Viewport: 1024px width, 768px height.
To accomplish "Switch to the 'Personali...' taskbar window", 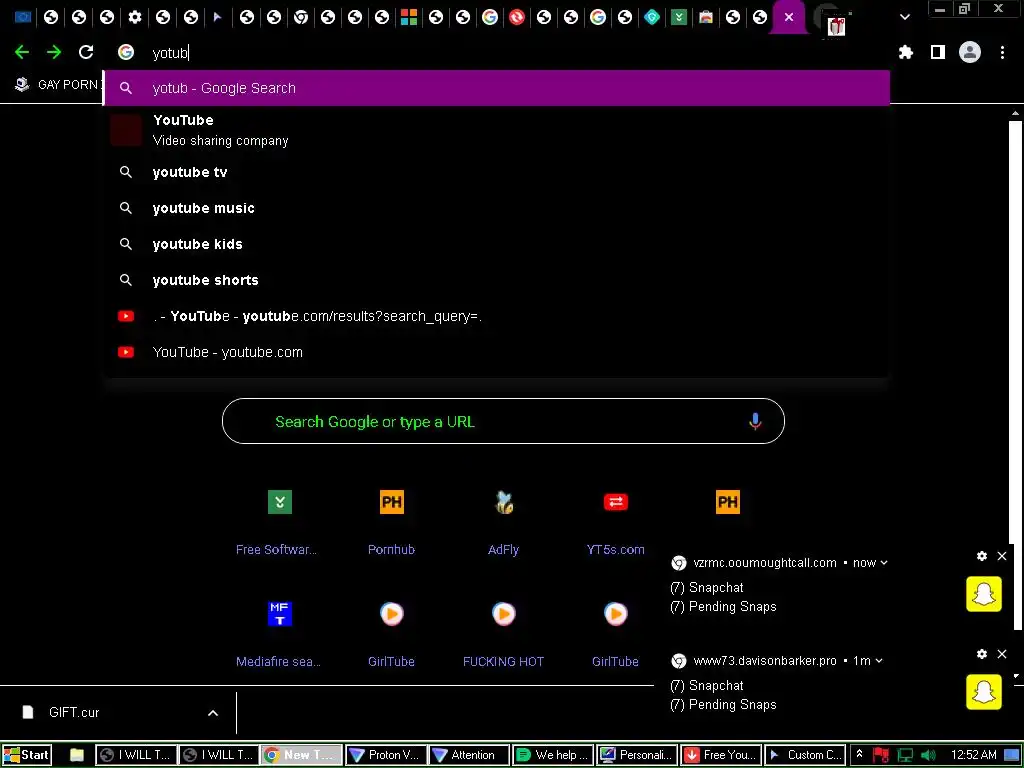I will click(x=636, y=755).
